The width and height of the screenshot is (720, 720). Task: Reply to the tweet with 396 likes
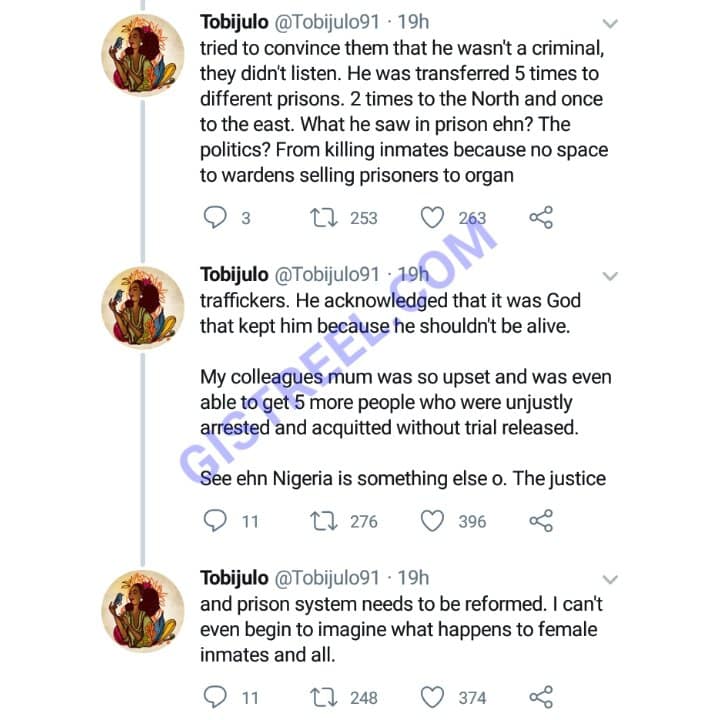[215, 520]
